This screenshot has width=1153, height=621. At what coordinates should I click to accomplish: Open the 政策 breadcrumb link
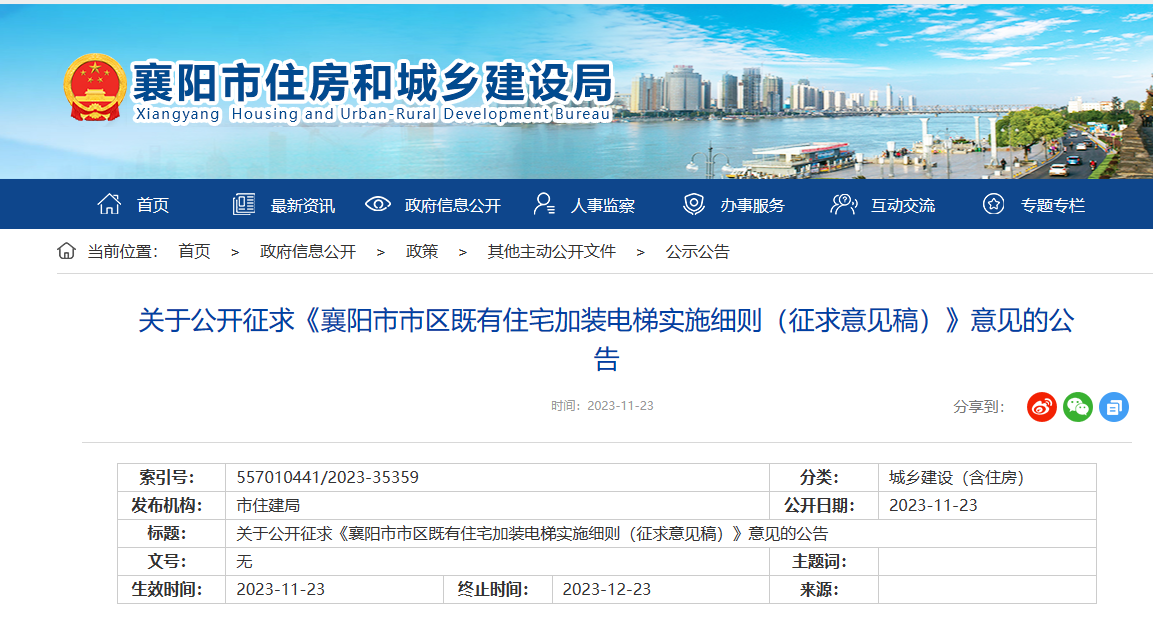421,252
